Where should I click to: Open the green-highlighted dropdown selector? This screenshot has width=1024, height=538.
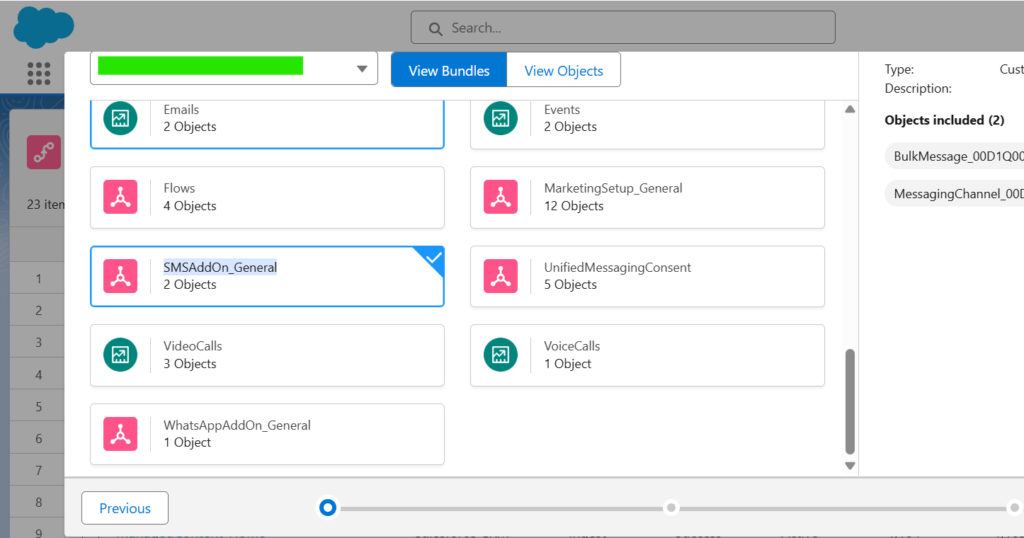(234, 68)
